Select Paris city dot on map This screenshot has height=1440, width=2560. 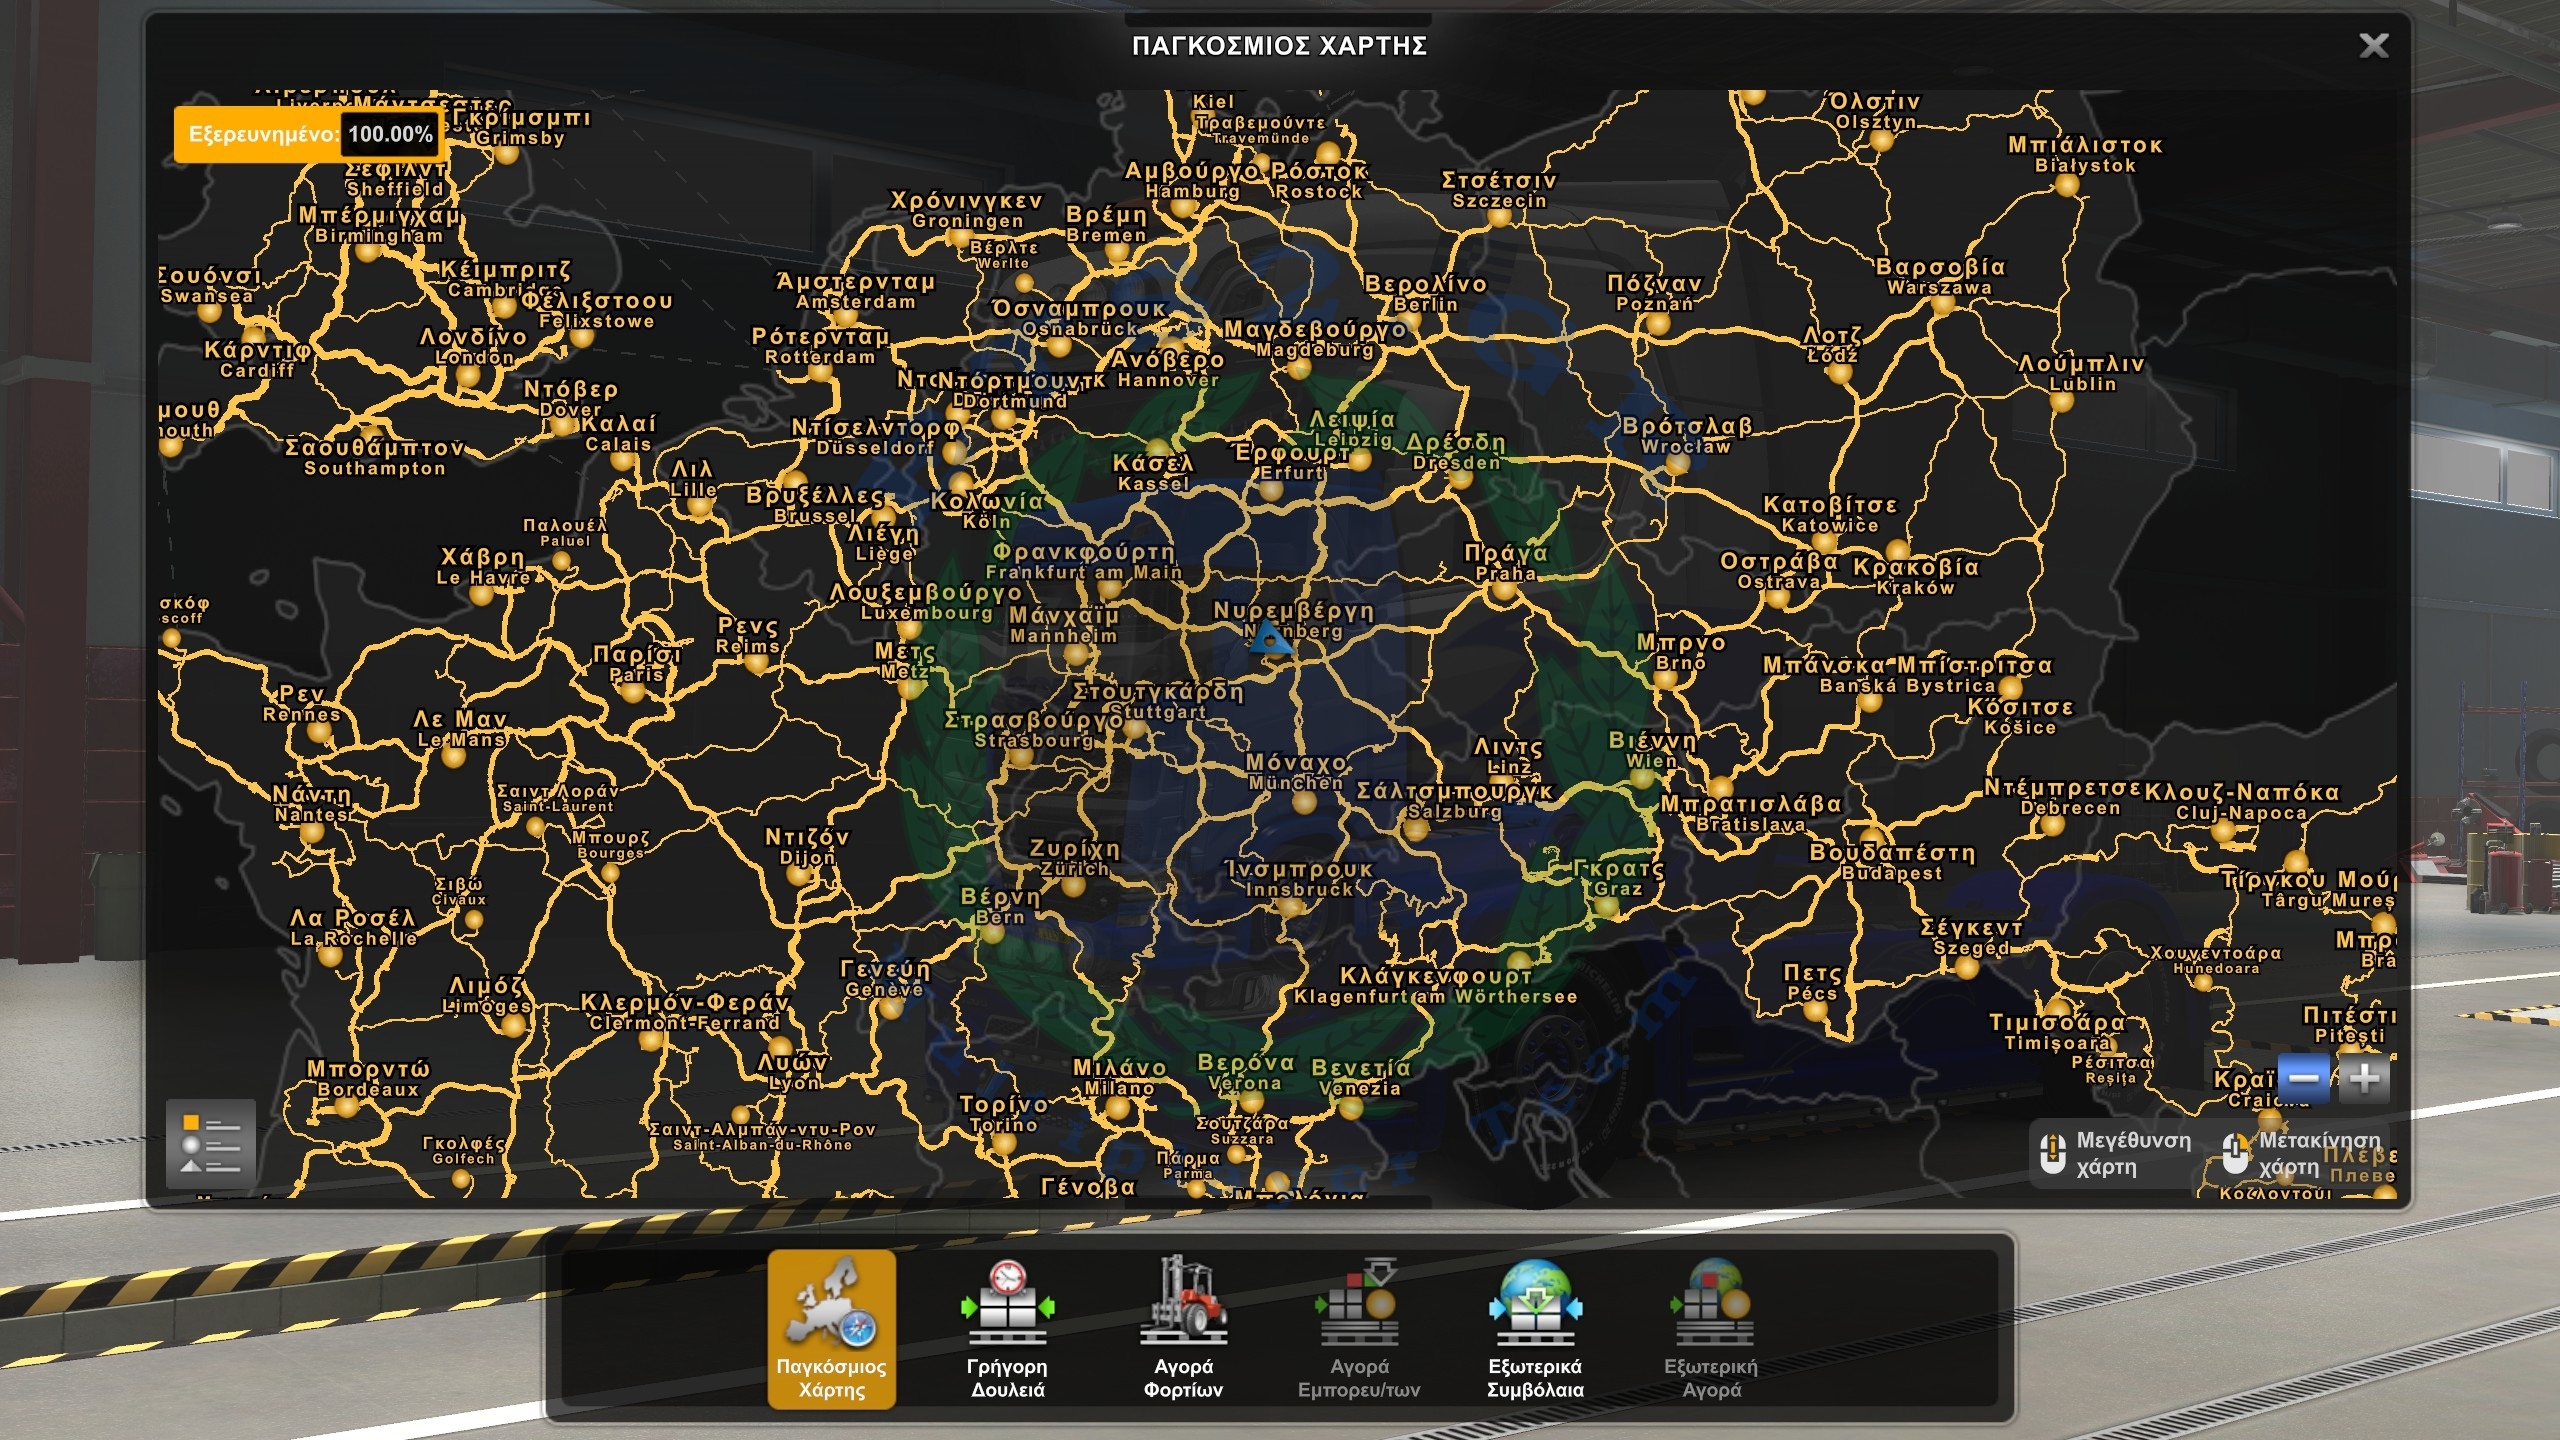pos(632,692)
